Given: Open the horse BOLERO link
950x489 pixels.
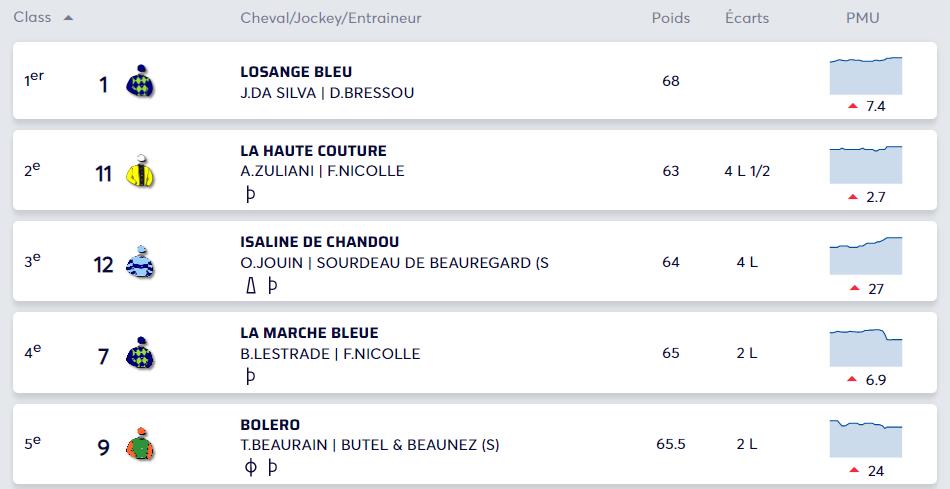Looking at the screenshot, I should pos(270,425).
